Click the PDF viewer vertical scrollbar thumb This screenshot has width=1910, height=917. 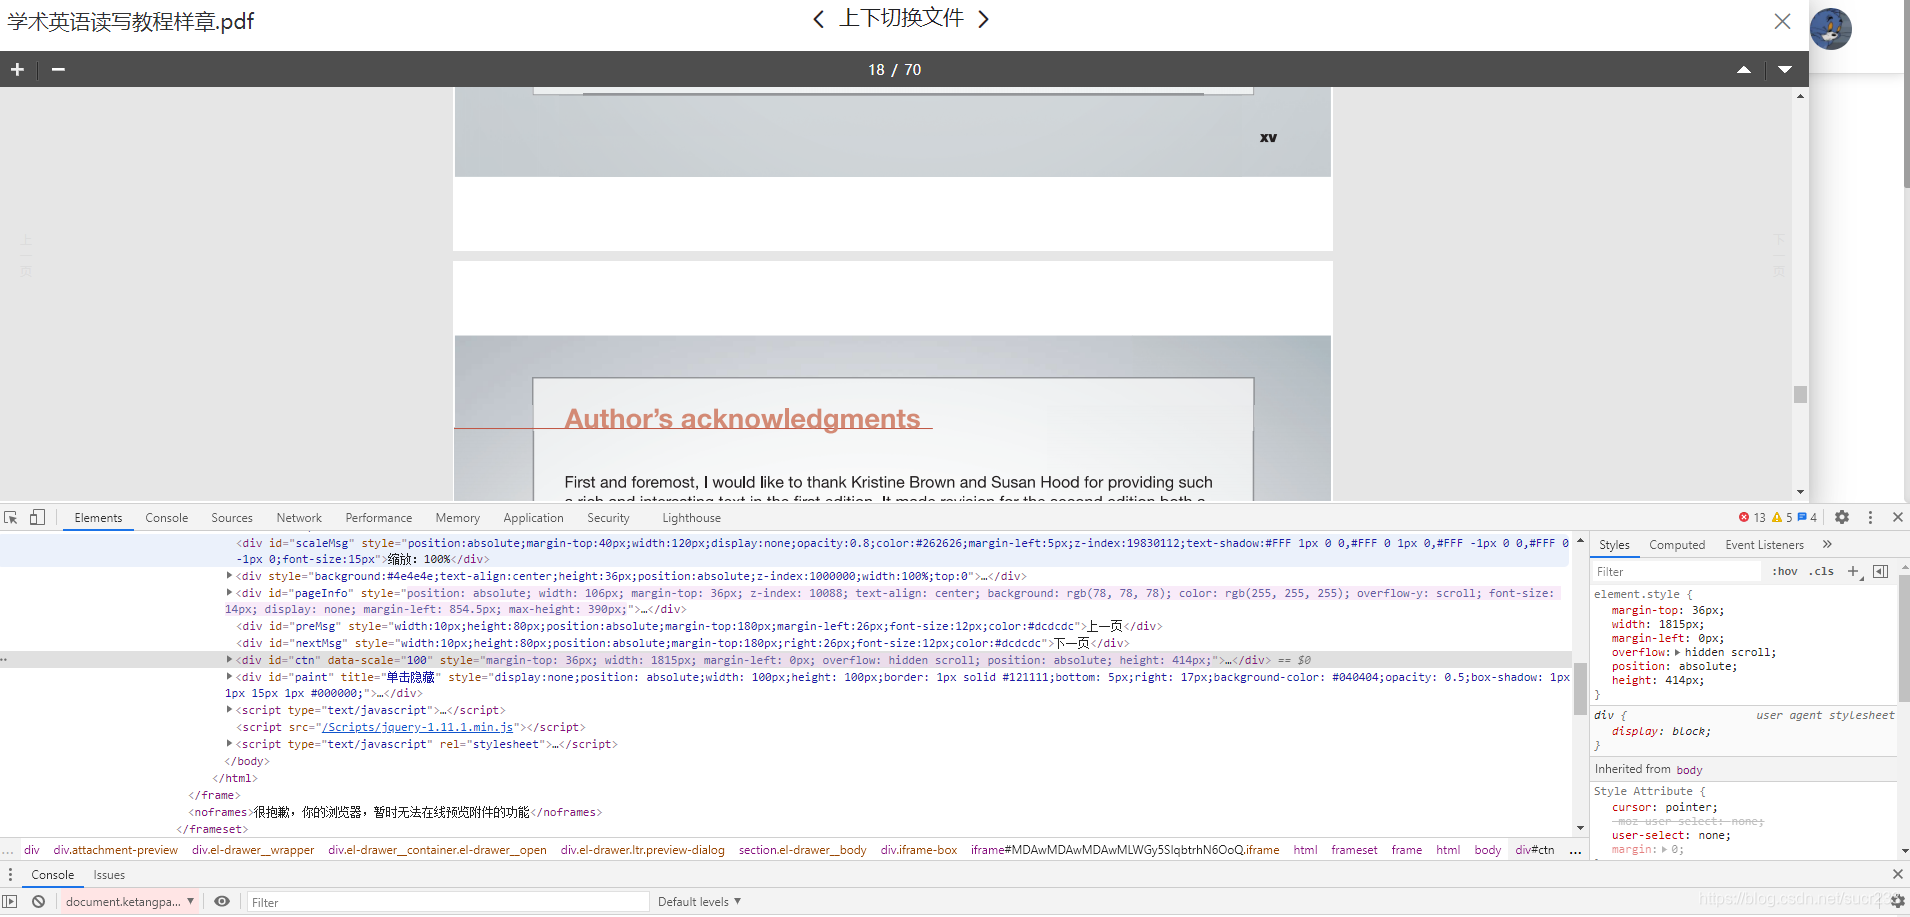tap(1800, 394)
